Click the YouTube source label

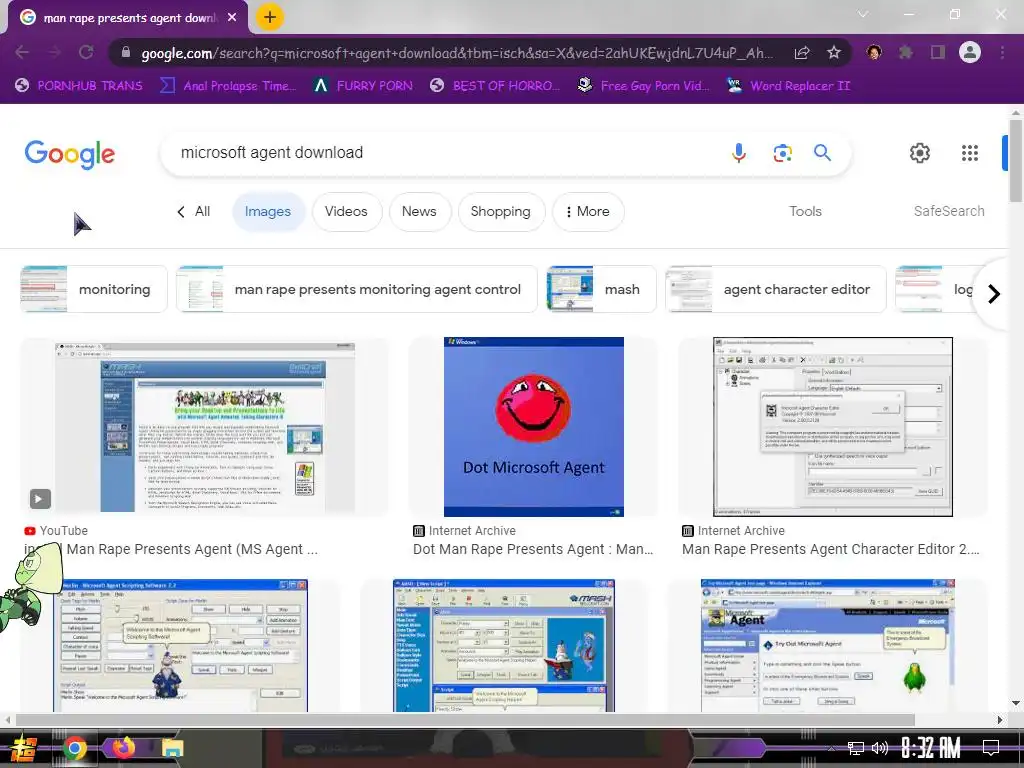pos(56,531)
